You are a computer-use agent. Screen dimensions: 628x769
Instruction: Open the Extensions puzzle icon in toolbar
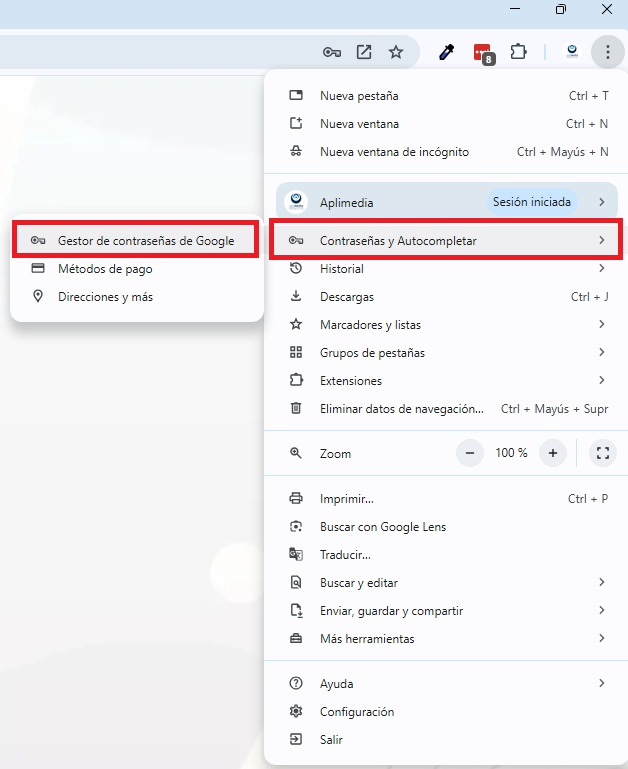click(x=518, y=52)
